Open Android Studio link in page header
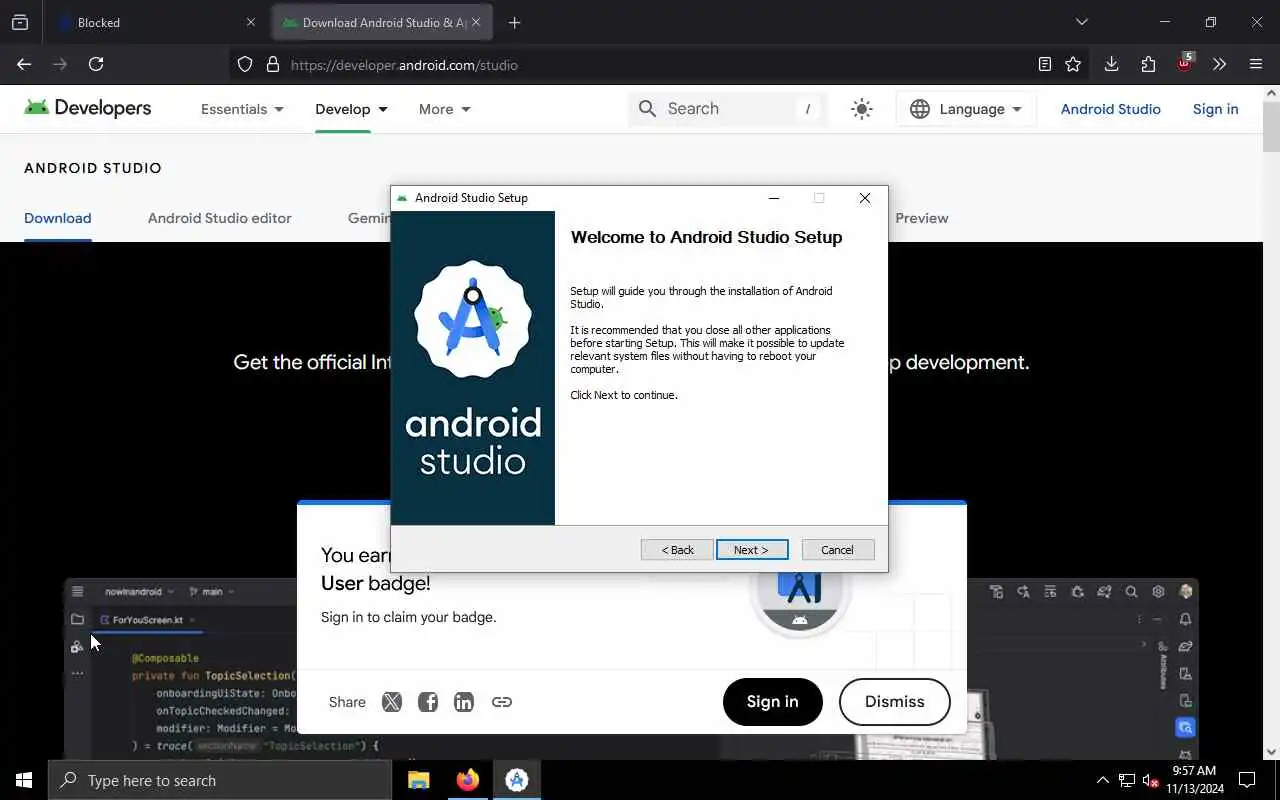 click(1110, 109)
